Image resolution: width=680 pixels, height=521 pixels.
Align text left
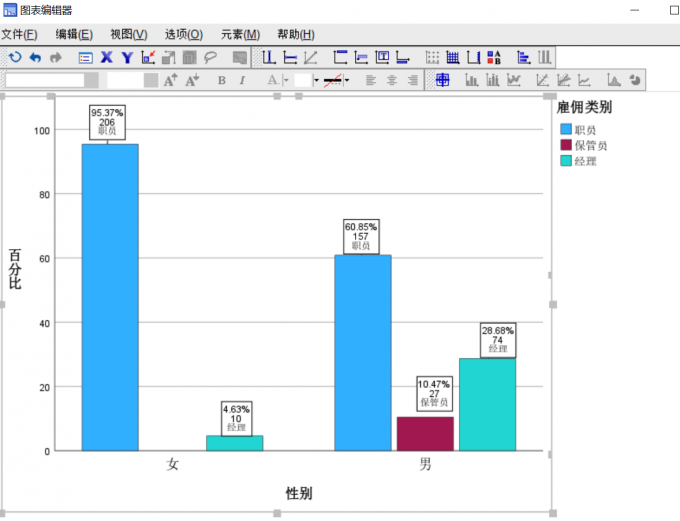point(370,80)
